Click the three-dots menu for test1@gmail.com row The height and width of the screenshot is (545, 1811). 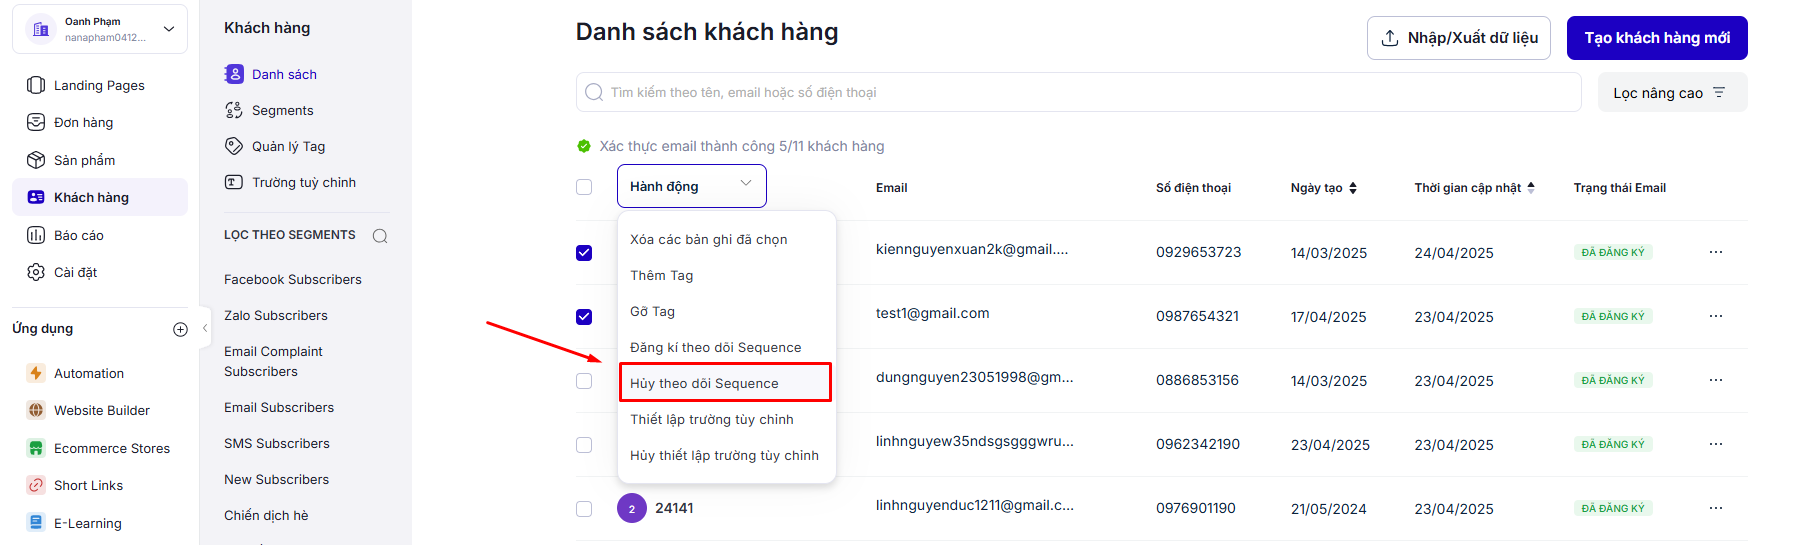(1716, 316)
